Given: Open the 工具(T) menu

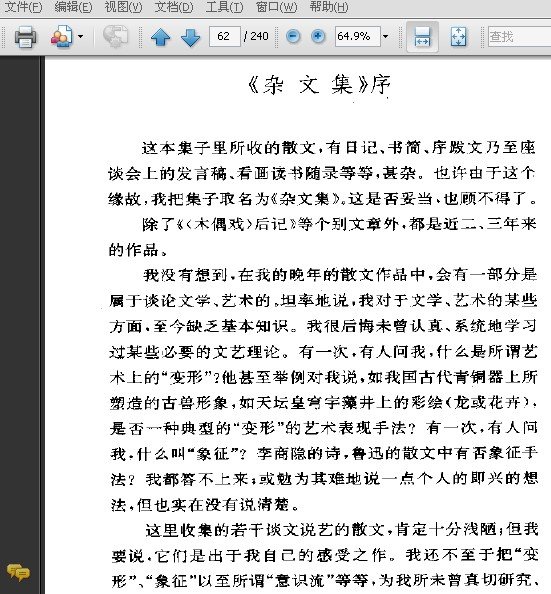Looking at the screenshot, I should point(224,7).
